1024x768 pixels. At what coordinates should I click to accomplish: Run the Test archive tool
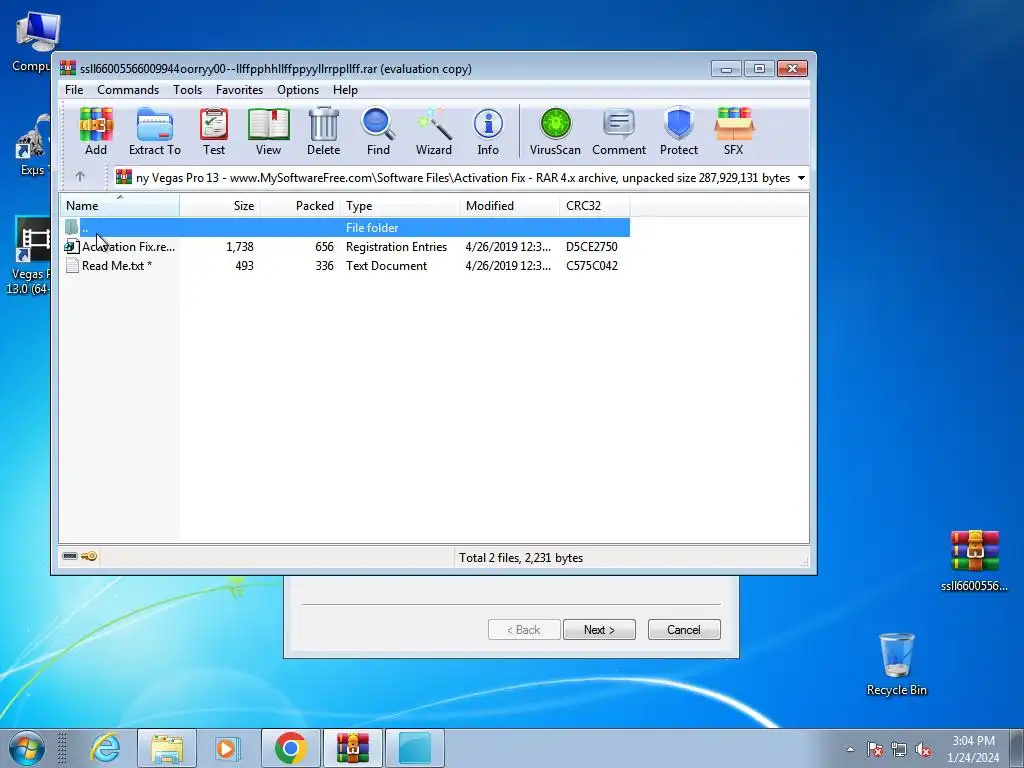(x=214, y=131)
